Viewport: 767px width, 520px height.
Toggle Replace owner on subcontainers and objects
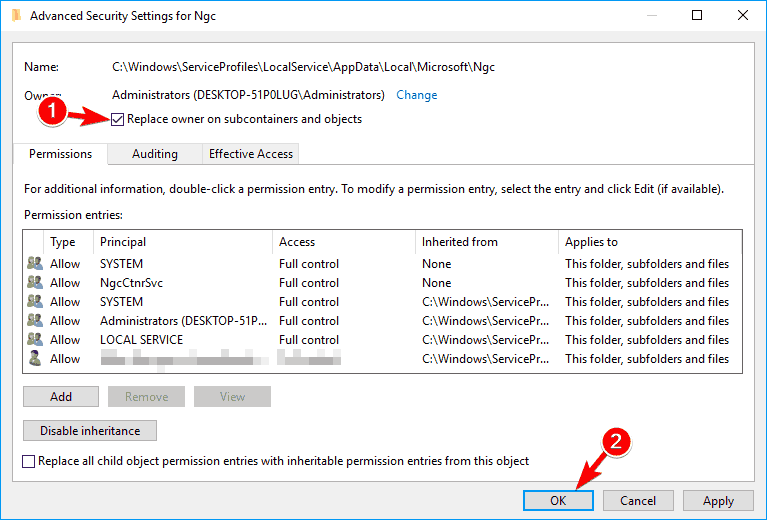point(117,119)
